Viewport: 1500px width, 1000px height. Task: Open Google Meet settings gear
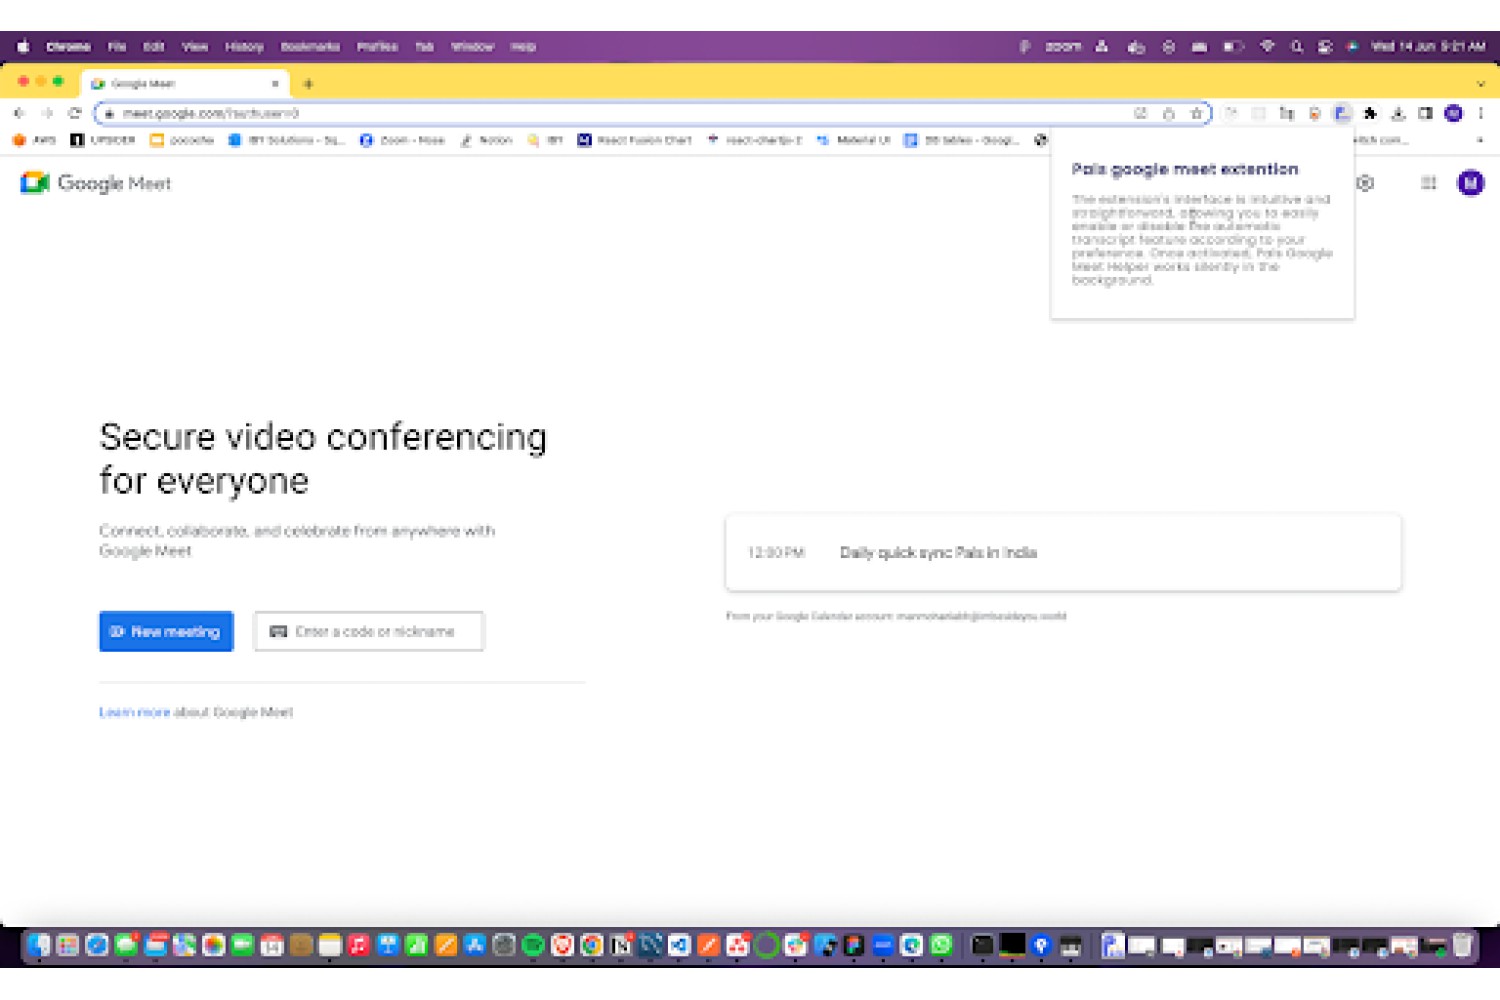1365,183
